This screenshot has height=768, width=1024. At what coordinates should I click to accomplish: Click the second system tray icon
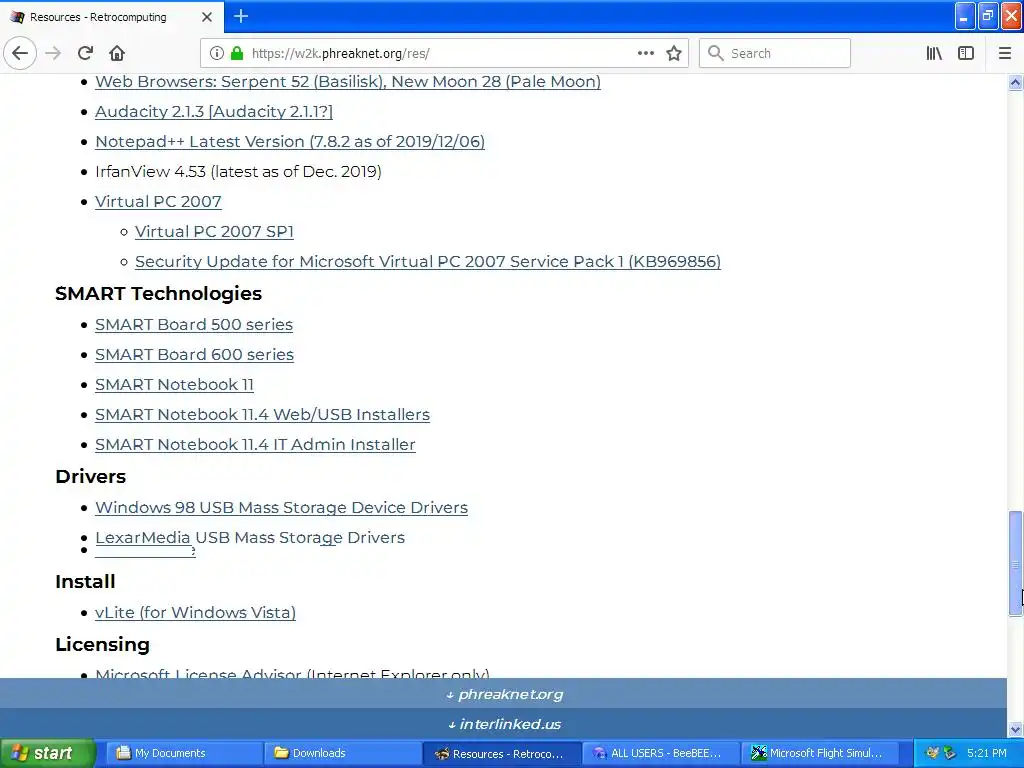coord(950,753)
